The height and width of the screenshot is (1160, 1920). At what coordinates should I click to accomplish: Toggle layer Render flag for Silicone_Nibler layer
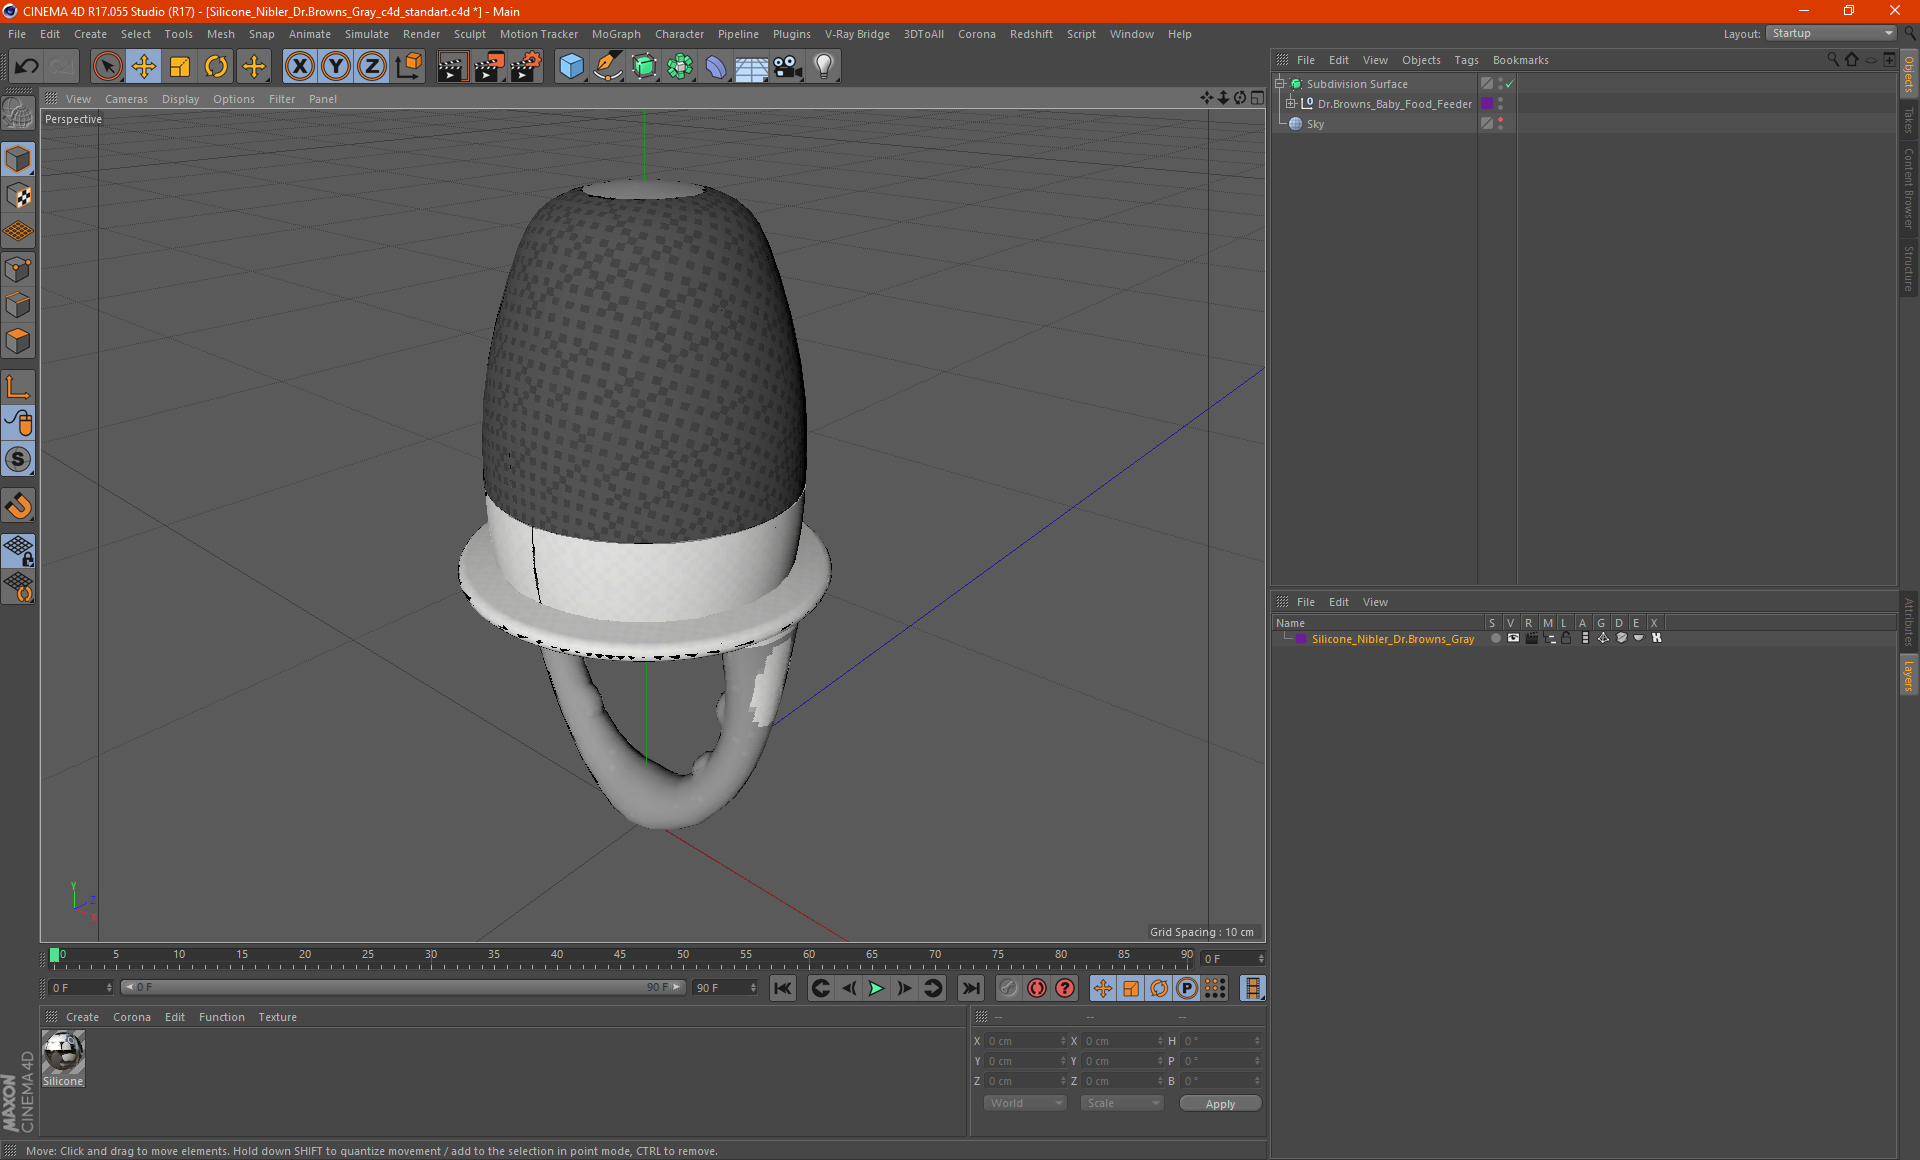[1531, 639]
